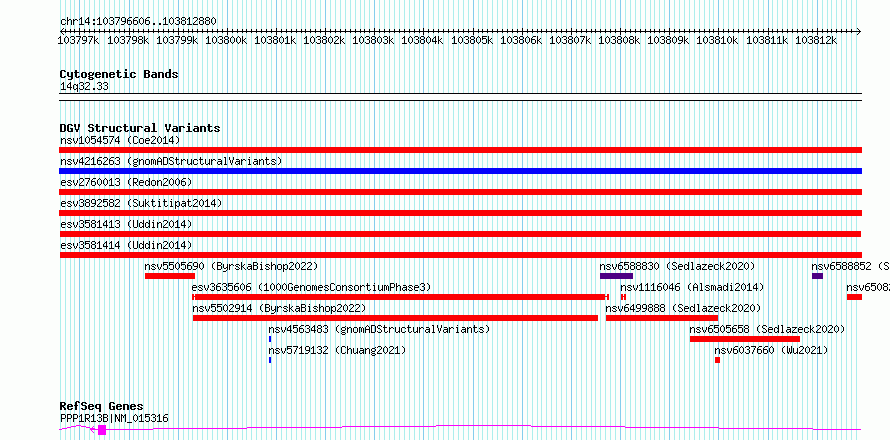This screenshot has height=440, width=890.
Task: Open the nsv5719132 (Chuang2021) label
Action: tap(337, 350)
